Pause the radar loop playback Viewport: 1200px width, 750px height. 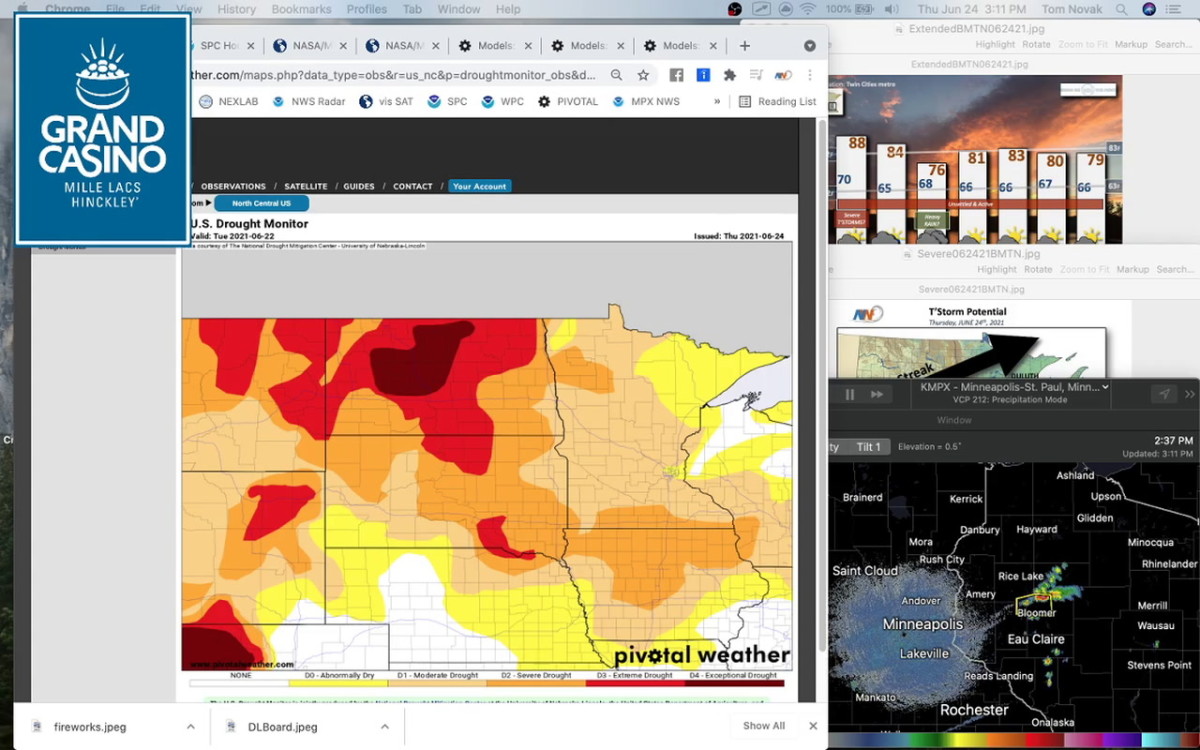click(849, 393)
